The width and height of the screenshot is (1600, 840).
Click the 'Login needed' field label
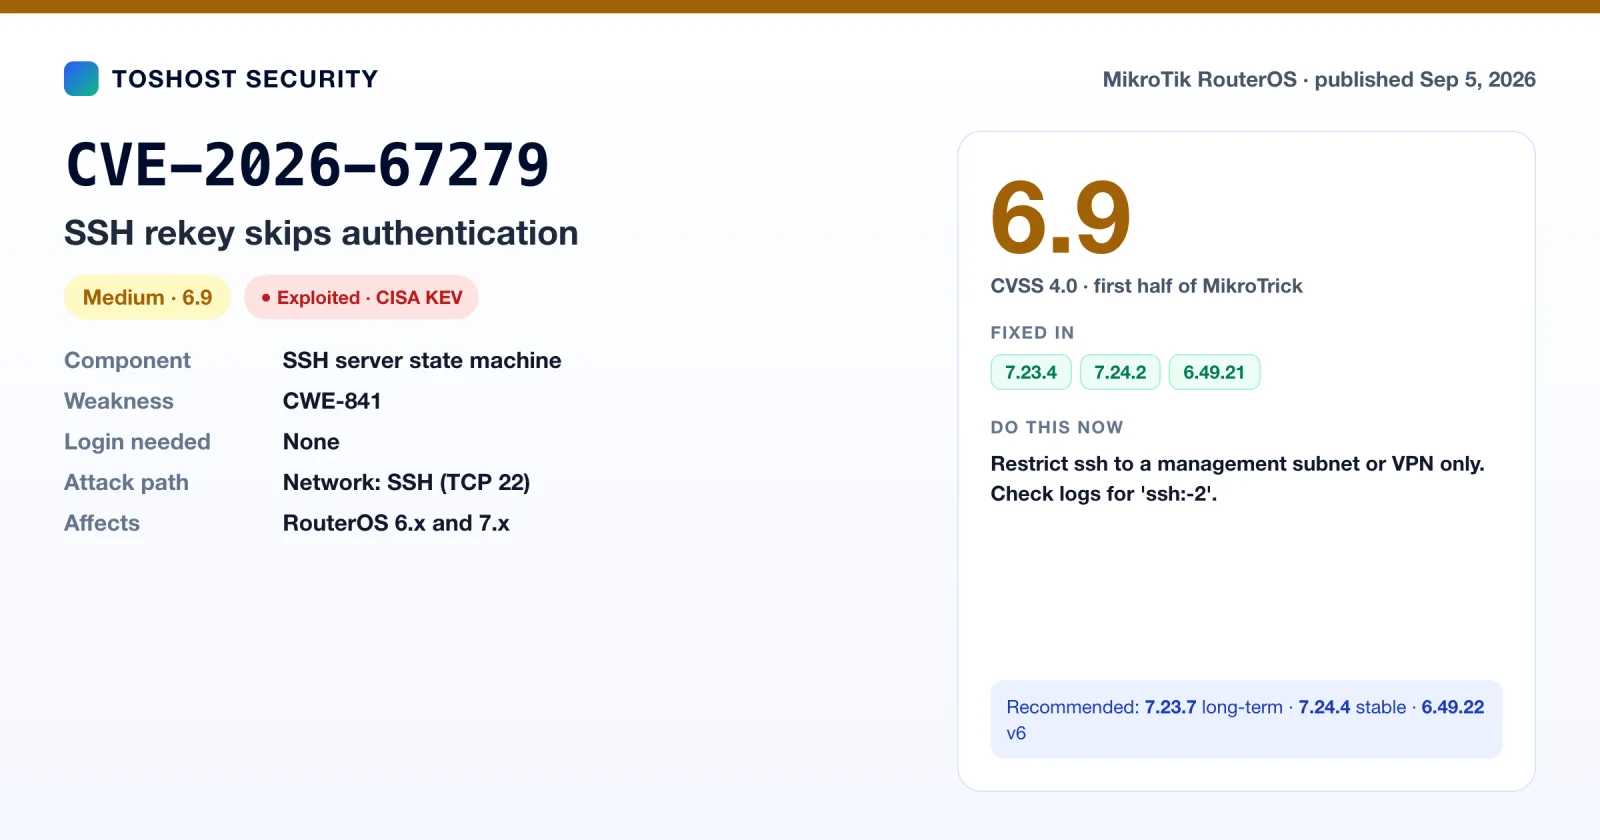[x=137, y=442]
